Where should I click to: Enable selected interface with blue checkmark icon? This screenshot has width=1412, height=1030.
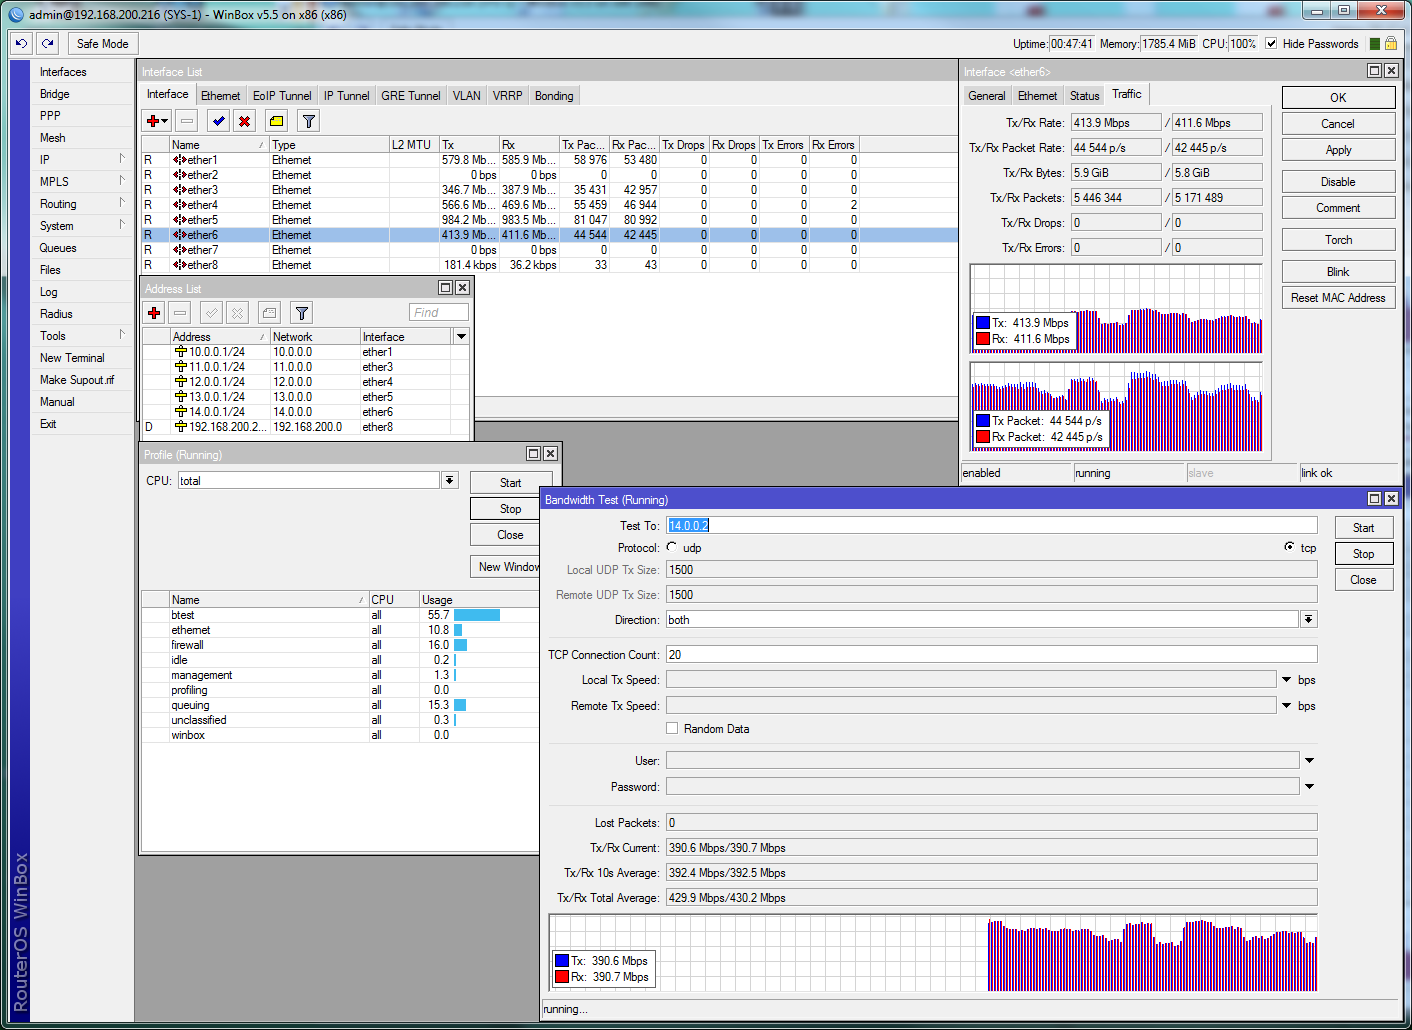point(217,120)
